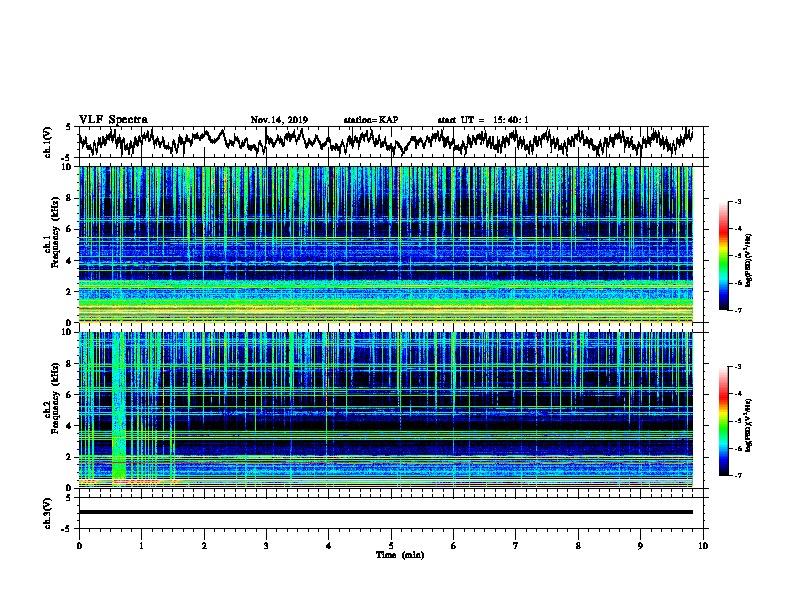Click the "6" kHz tick on ch.1 frequency axis
Image resolution: width=792 pixels, height=612 pixels.
coord(70,229)
